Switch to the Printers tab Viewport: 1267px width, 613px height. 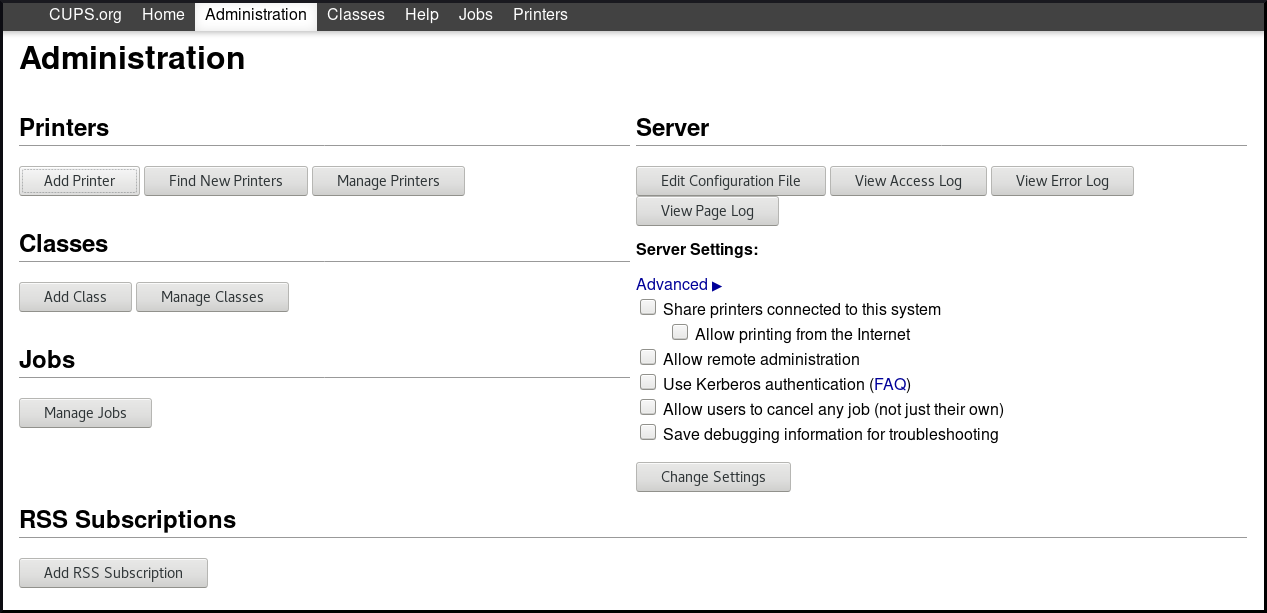pyautogui.click(x=540, y=15)
